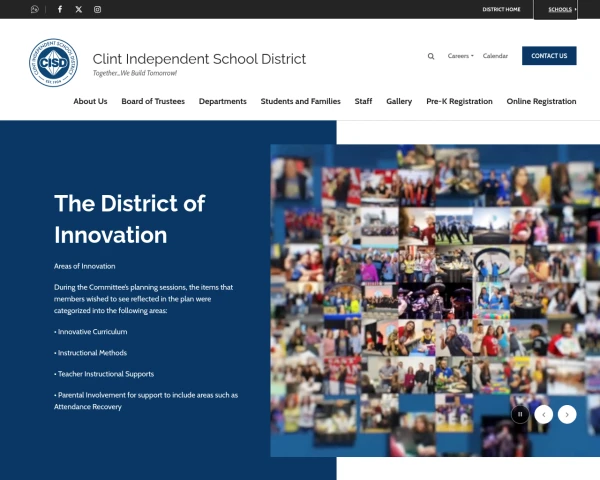Pause the slideshow
The image size is (600, 480).
pyautogui.click(x=520, y=414)
